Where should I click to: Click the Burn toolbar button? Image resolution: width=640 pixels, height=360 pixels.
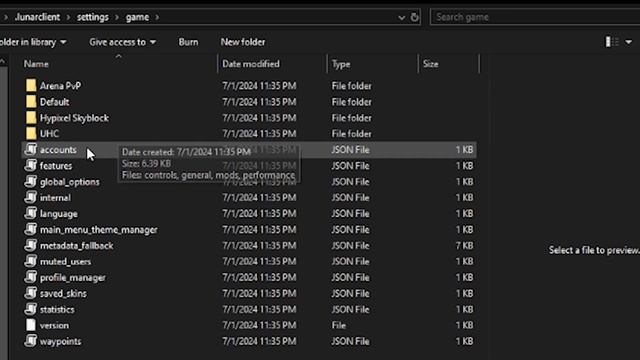tap(188, 42)
